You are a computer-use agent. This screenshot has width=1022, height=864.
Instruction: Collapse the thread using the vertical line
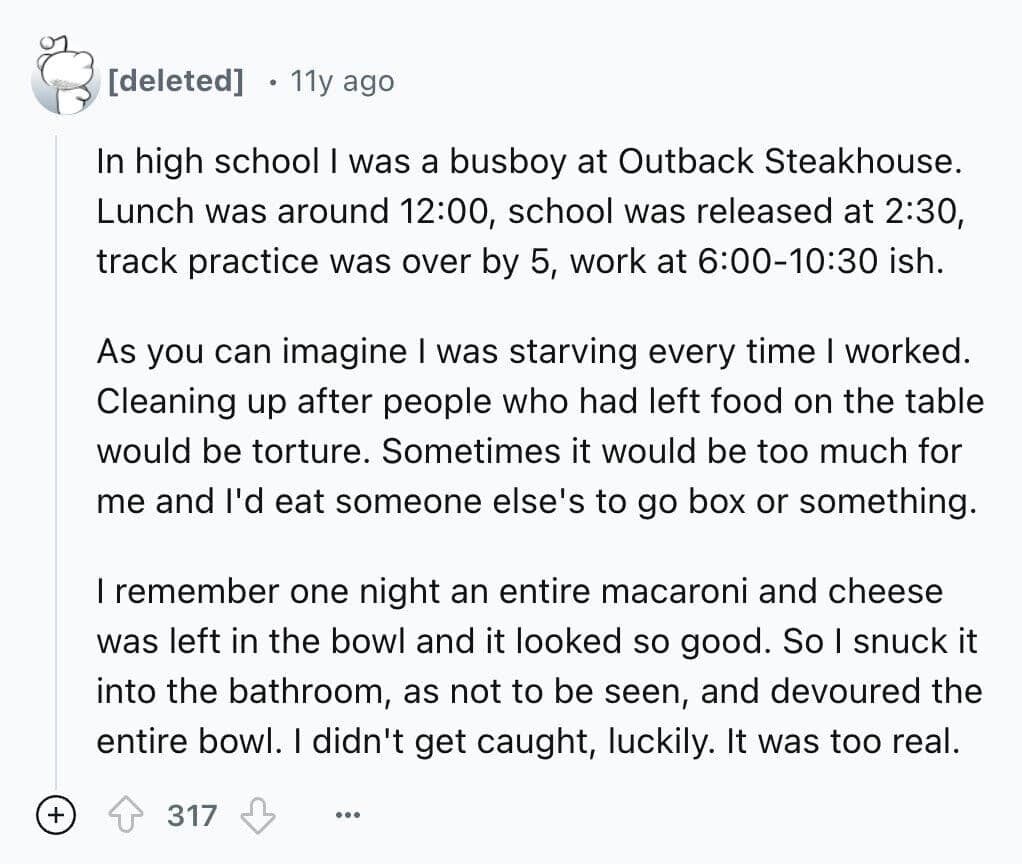pyautogui.click(x=56, y=450)
